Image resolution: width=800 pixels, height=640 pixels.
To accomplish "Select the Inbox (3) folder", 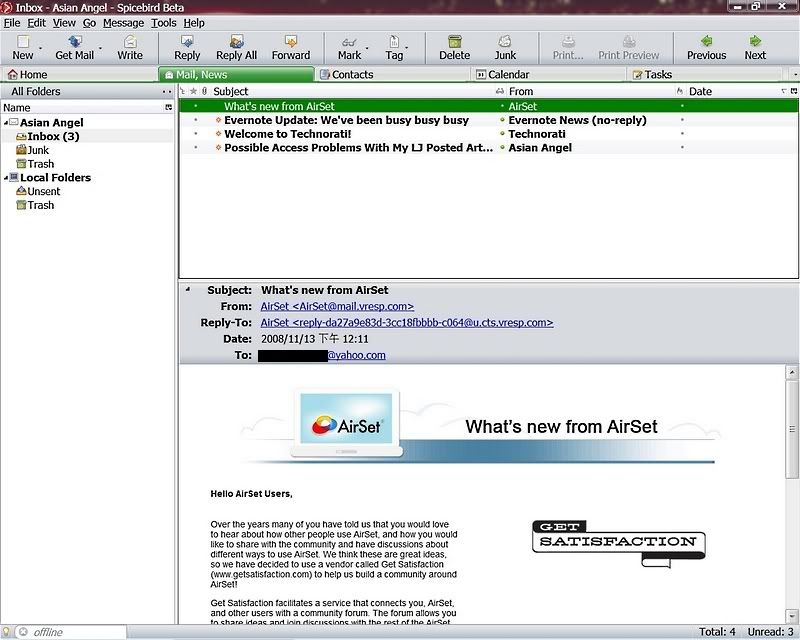I will pos(53,137).
